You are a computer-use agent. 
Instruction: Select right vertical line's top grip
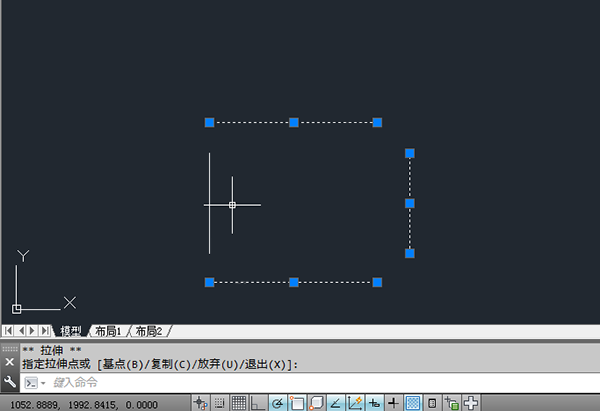(x=410, y=153)
